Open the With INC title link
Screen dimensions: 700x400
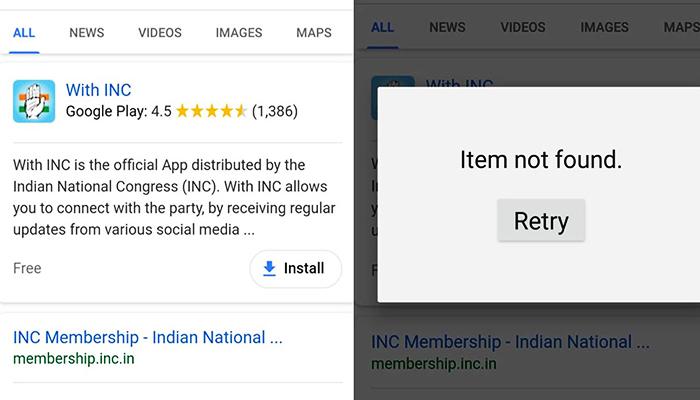(x=99, y=90)
